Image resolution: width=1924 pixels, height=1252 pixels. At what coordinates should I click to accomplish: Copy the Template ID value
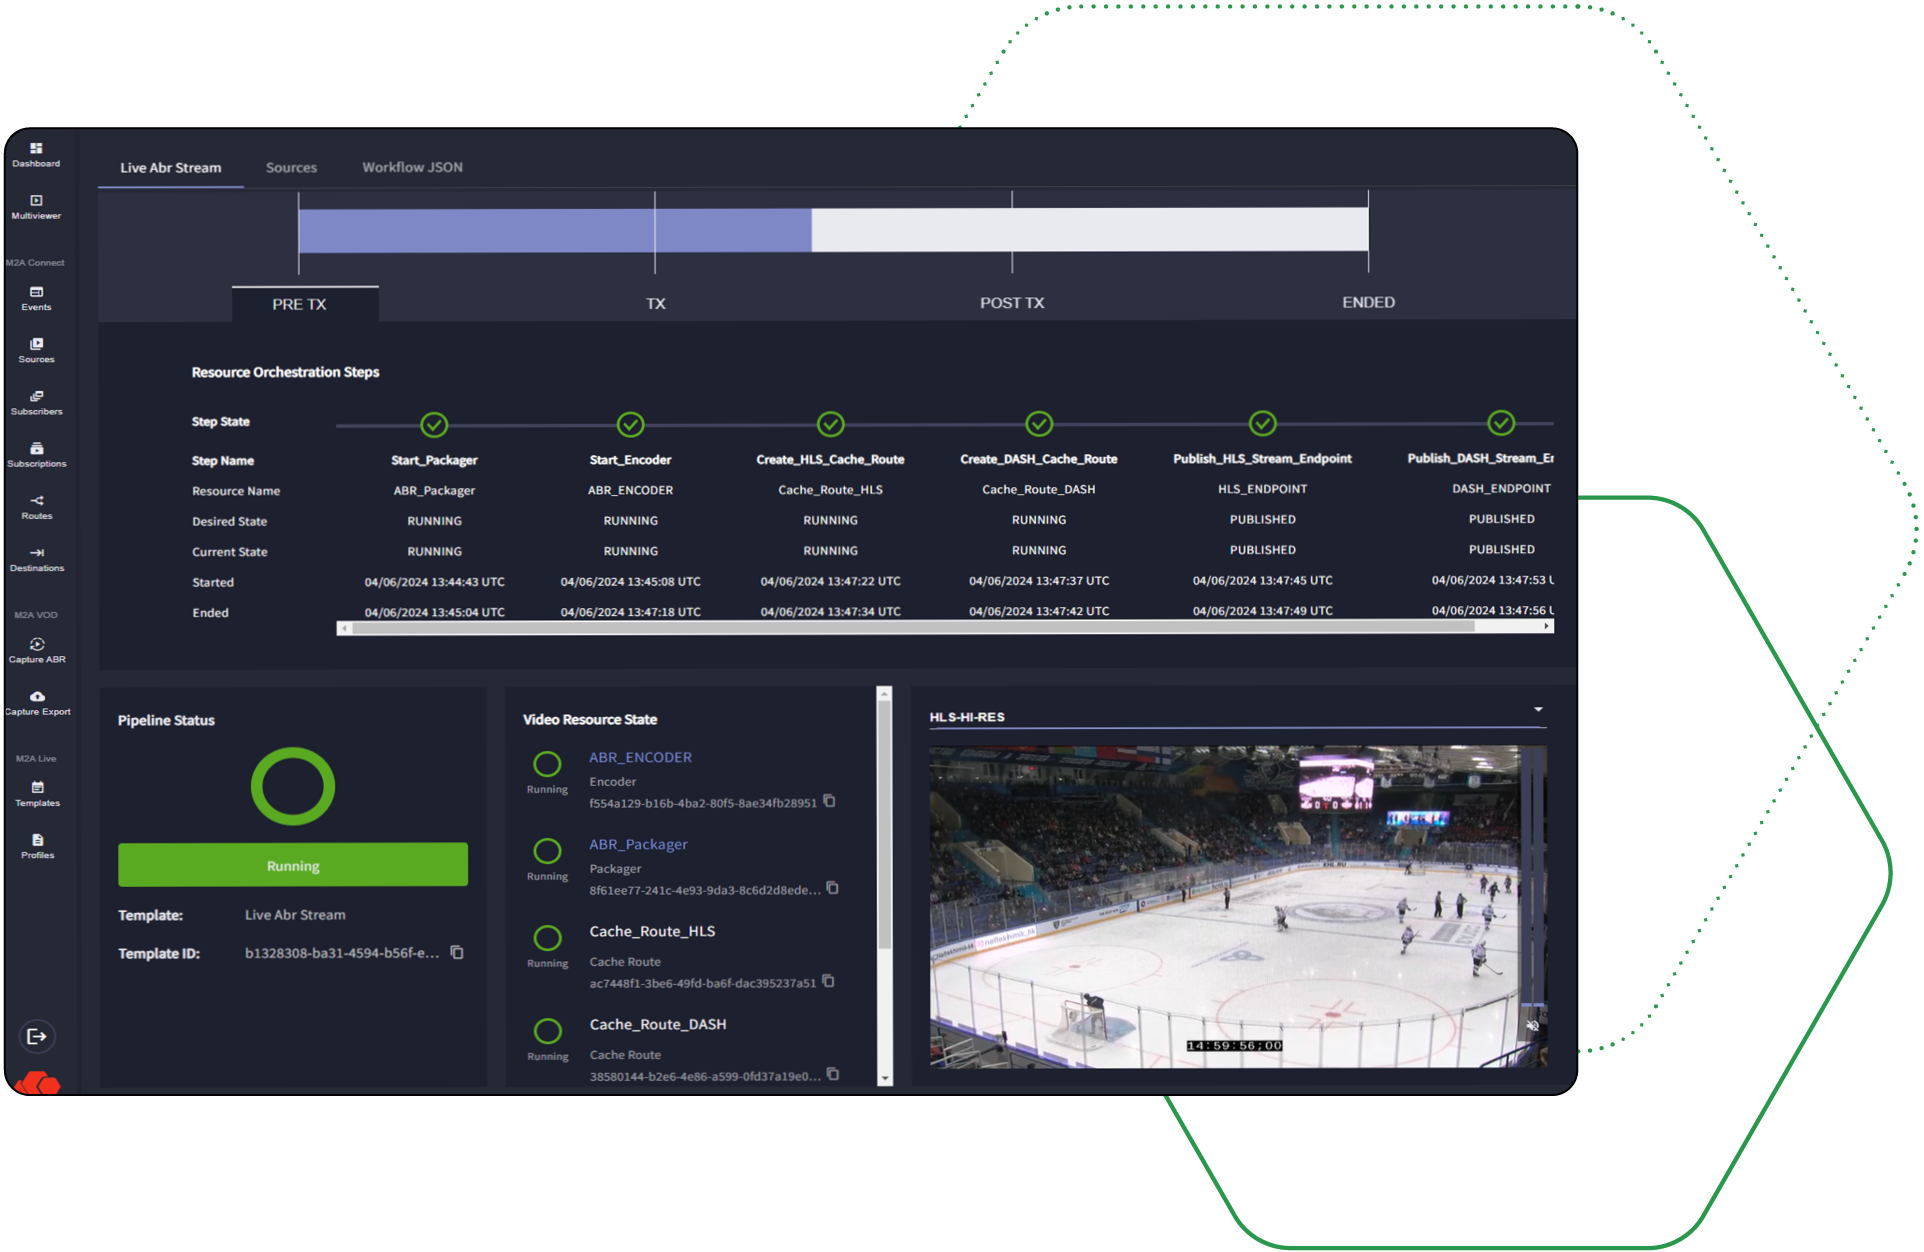(x=457, y=952)
